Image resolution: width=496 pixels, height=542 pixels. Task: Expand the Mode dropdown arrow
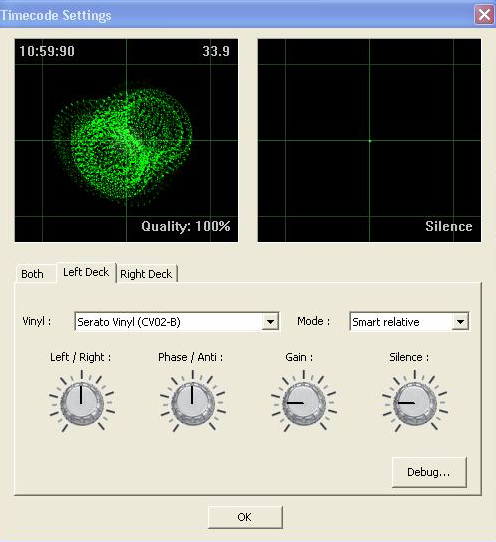coord(460,322)
